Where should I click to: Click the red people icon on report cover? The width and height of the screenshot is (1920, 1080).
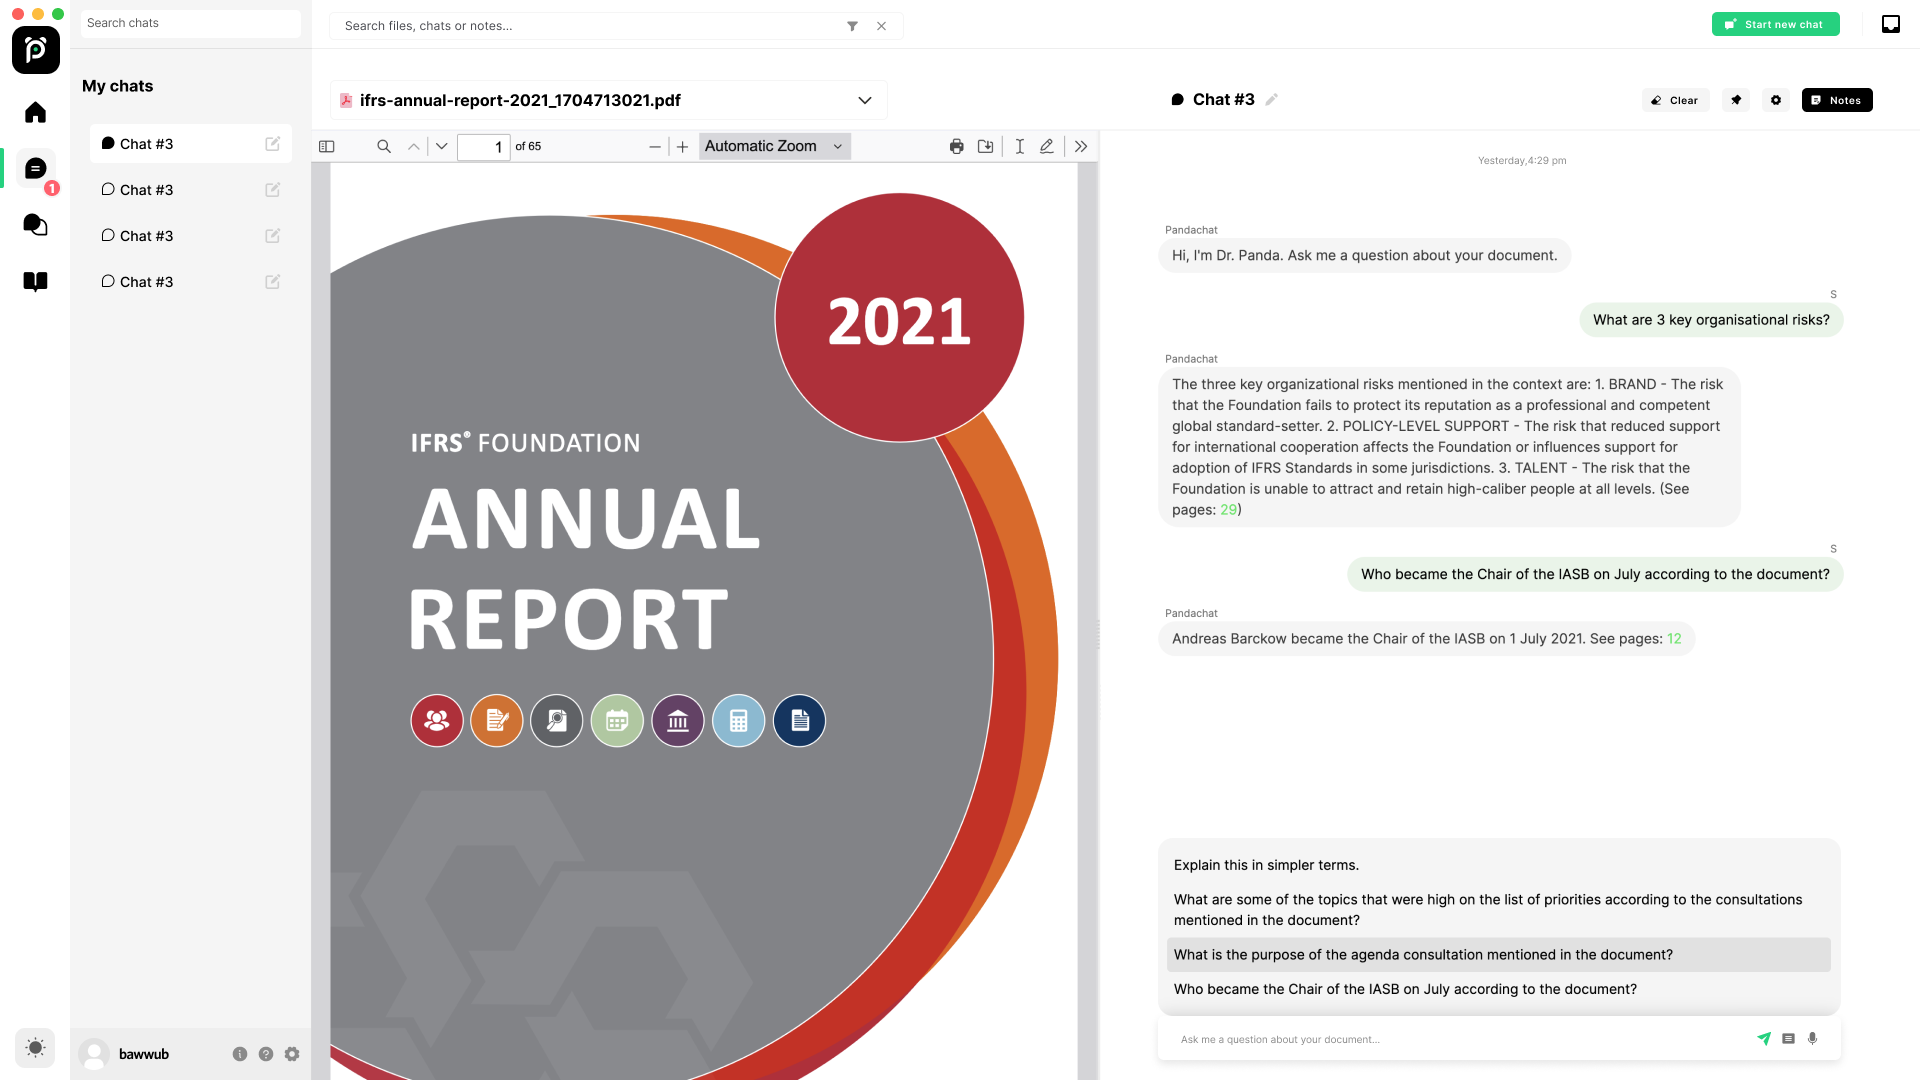pos(437,721)
